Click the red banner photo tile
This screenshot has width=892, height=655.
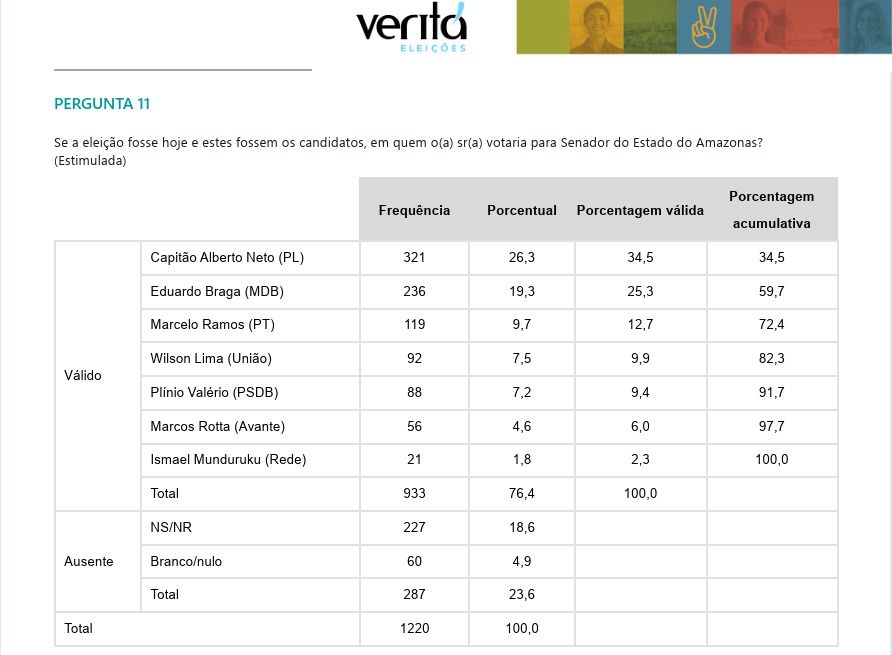click(784, 27)
